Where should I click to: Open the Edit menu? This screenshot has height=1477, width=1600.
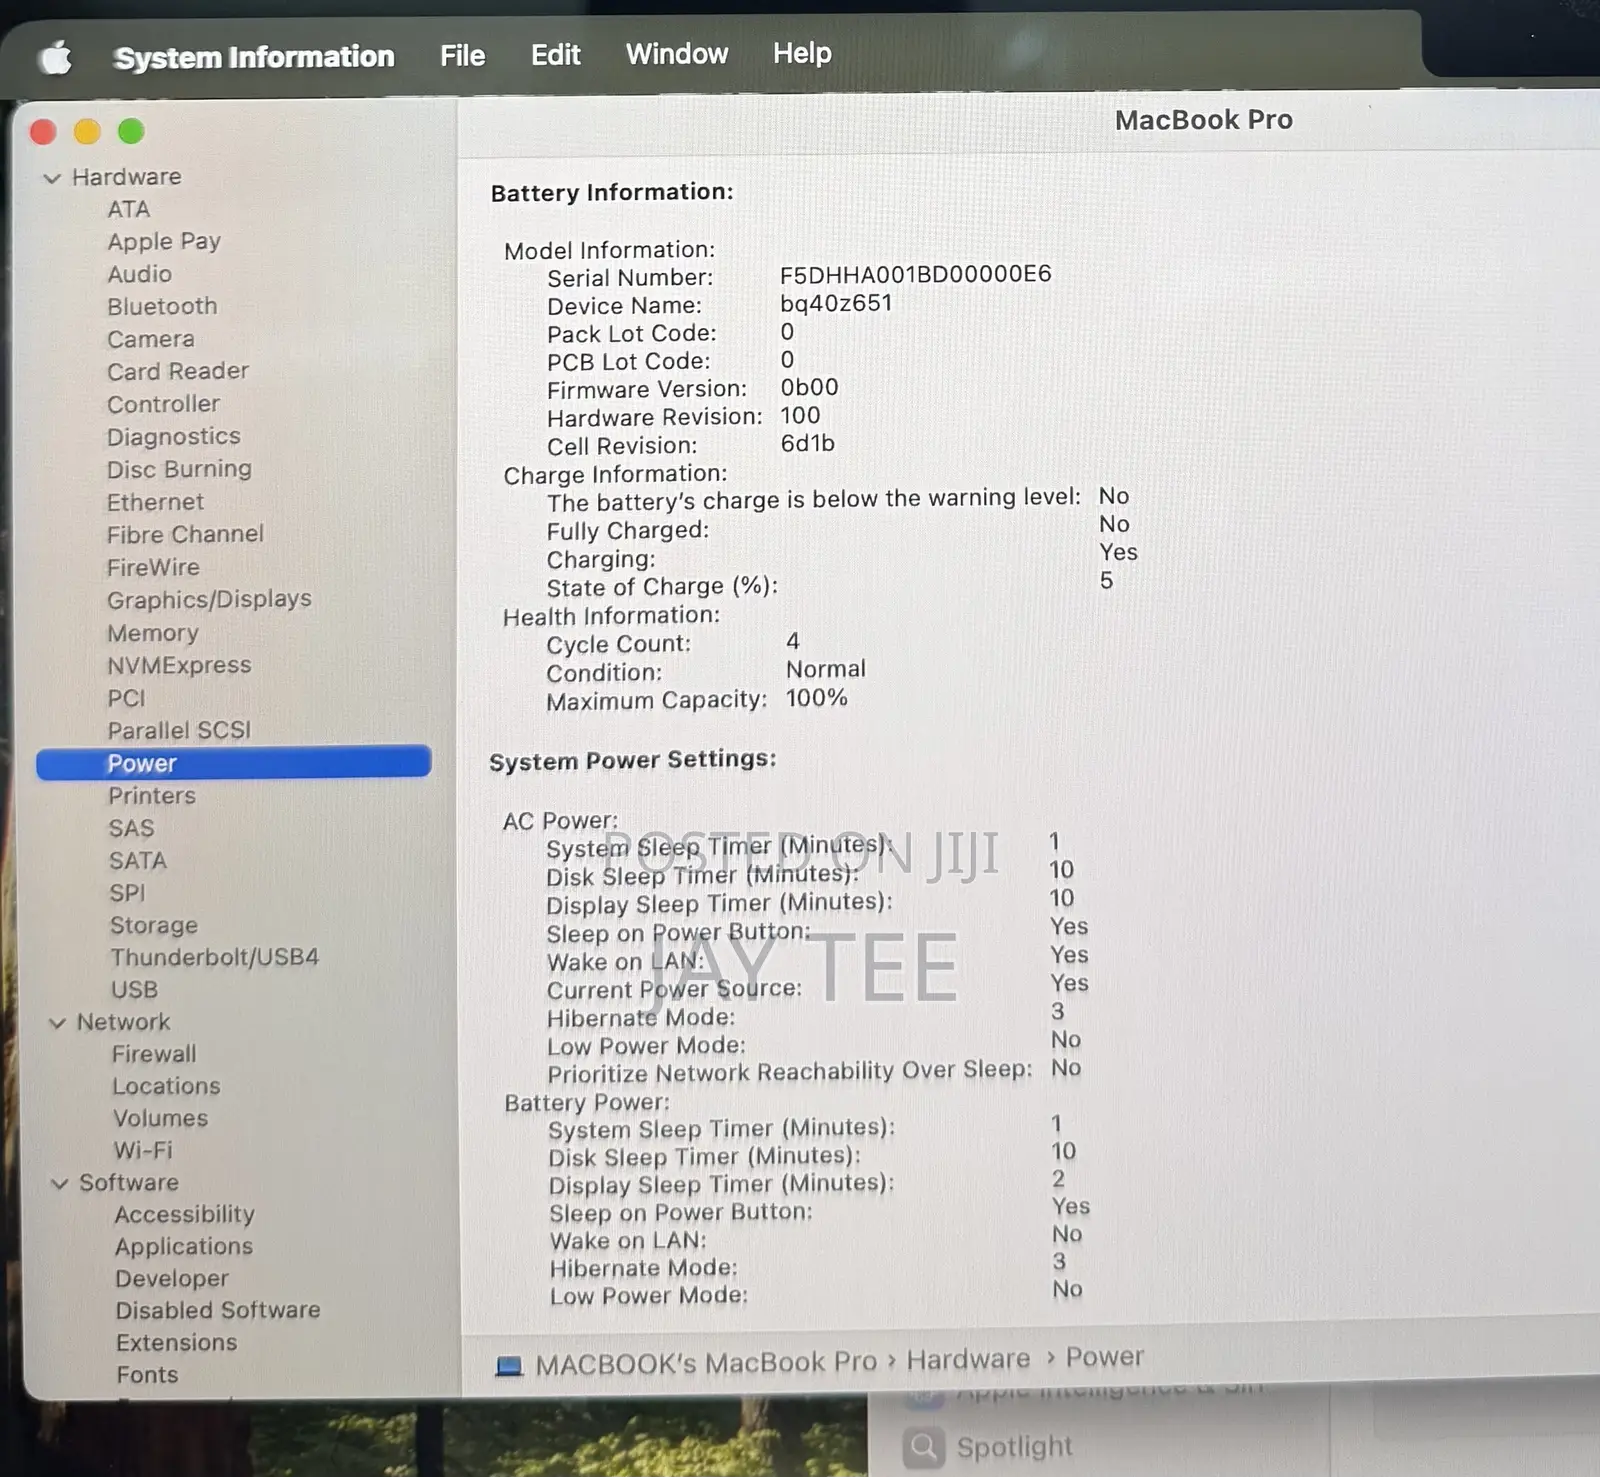[x=555, y=54]
